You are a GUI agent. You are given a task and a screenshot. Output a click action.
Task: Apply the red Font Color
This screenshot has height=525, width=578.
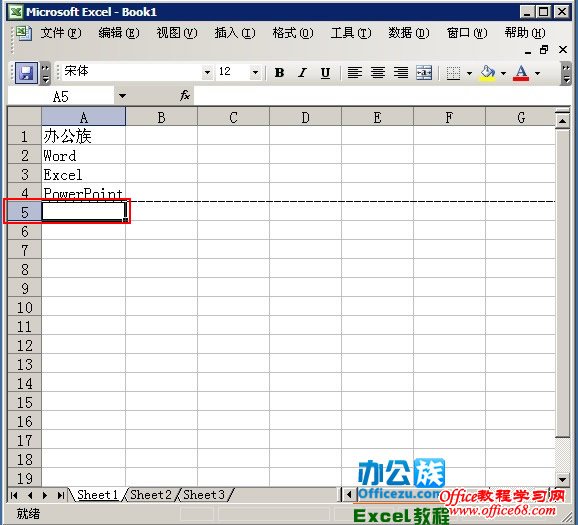click(x=521, y=73)
